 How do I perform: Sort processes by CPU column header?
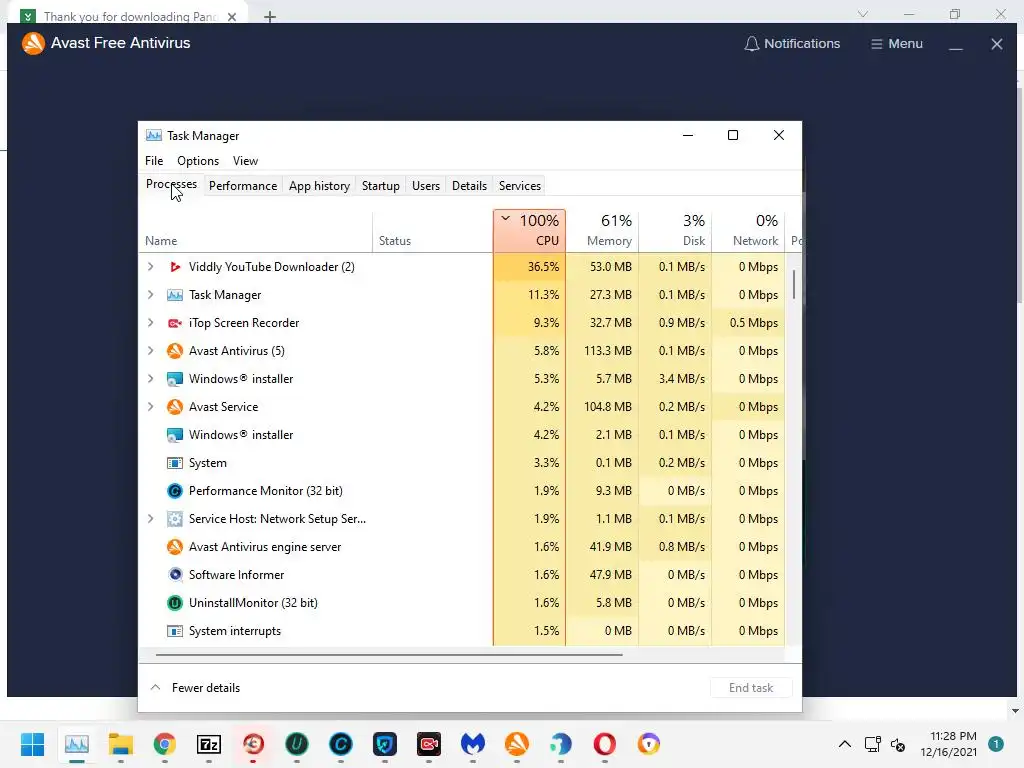click(530, 231)
